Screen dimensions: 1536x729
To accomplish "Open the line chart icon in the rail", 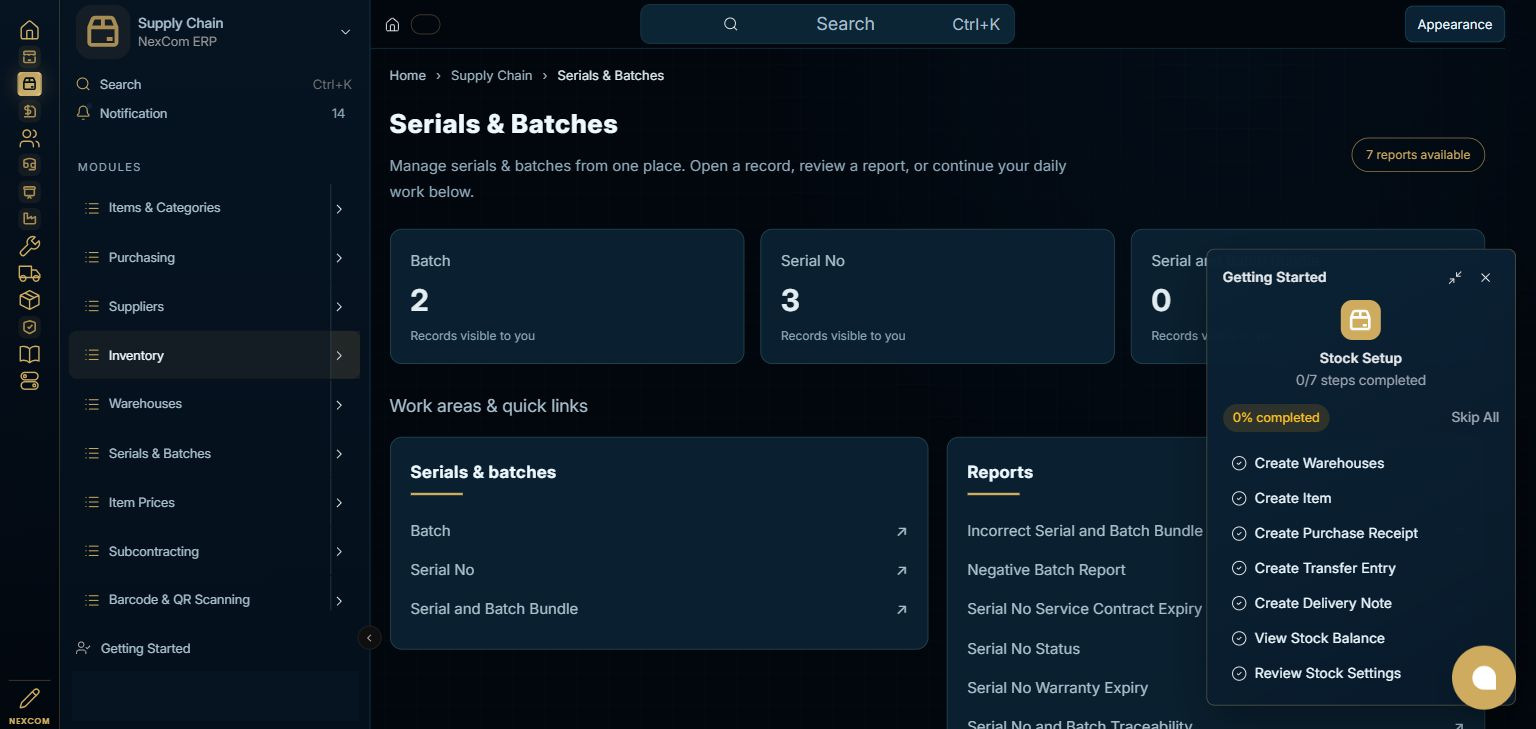I will click(29, 219).
